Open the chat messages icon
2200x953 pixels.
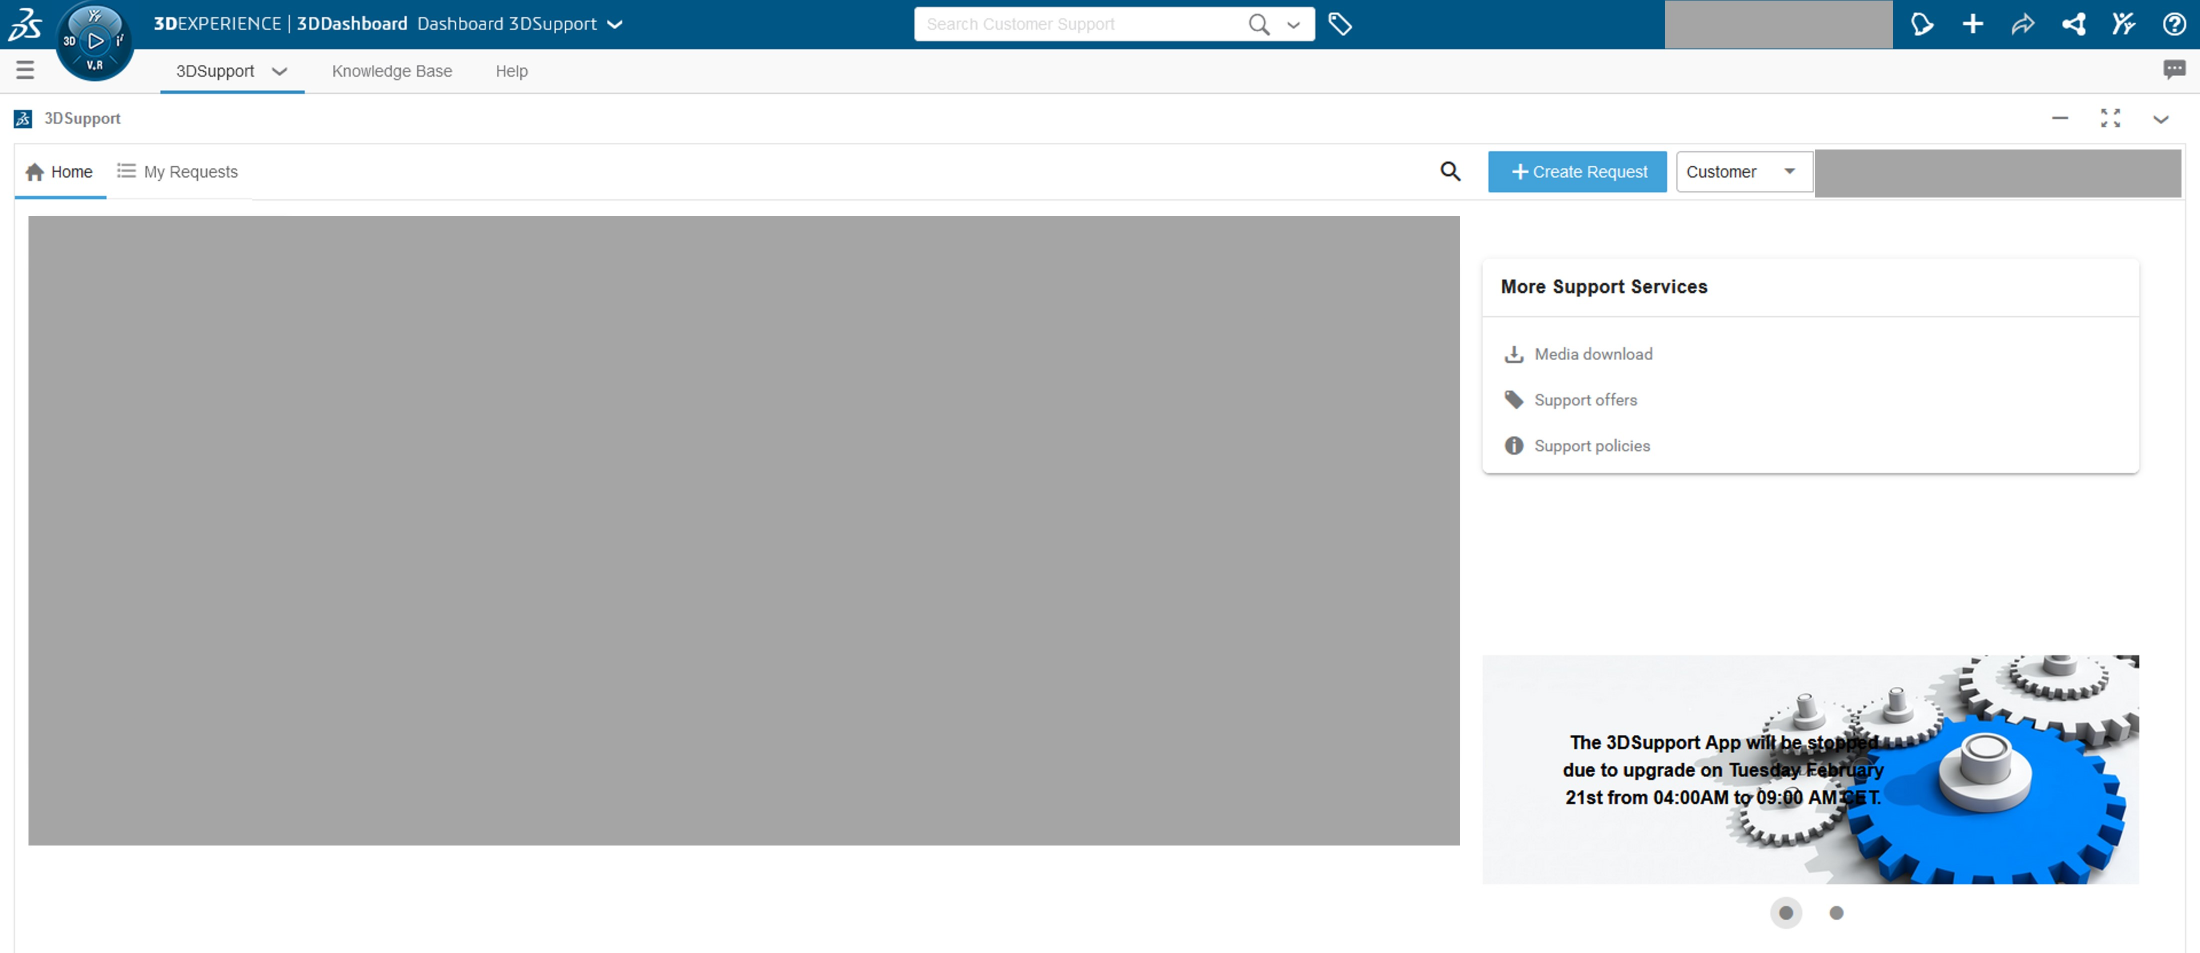tap(2174, 70)
